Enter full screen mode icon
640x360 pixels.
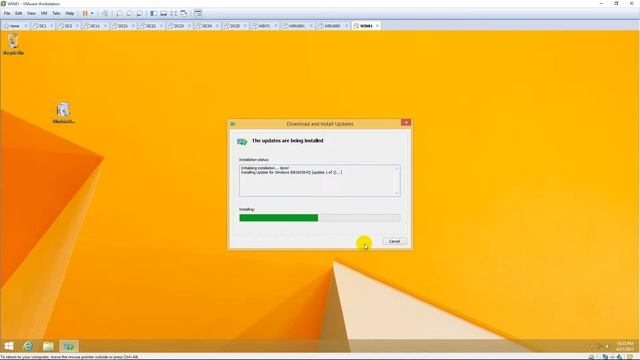point(173,13)
